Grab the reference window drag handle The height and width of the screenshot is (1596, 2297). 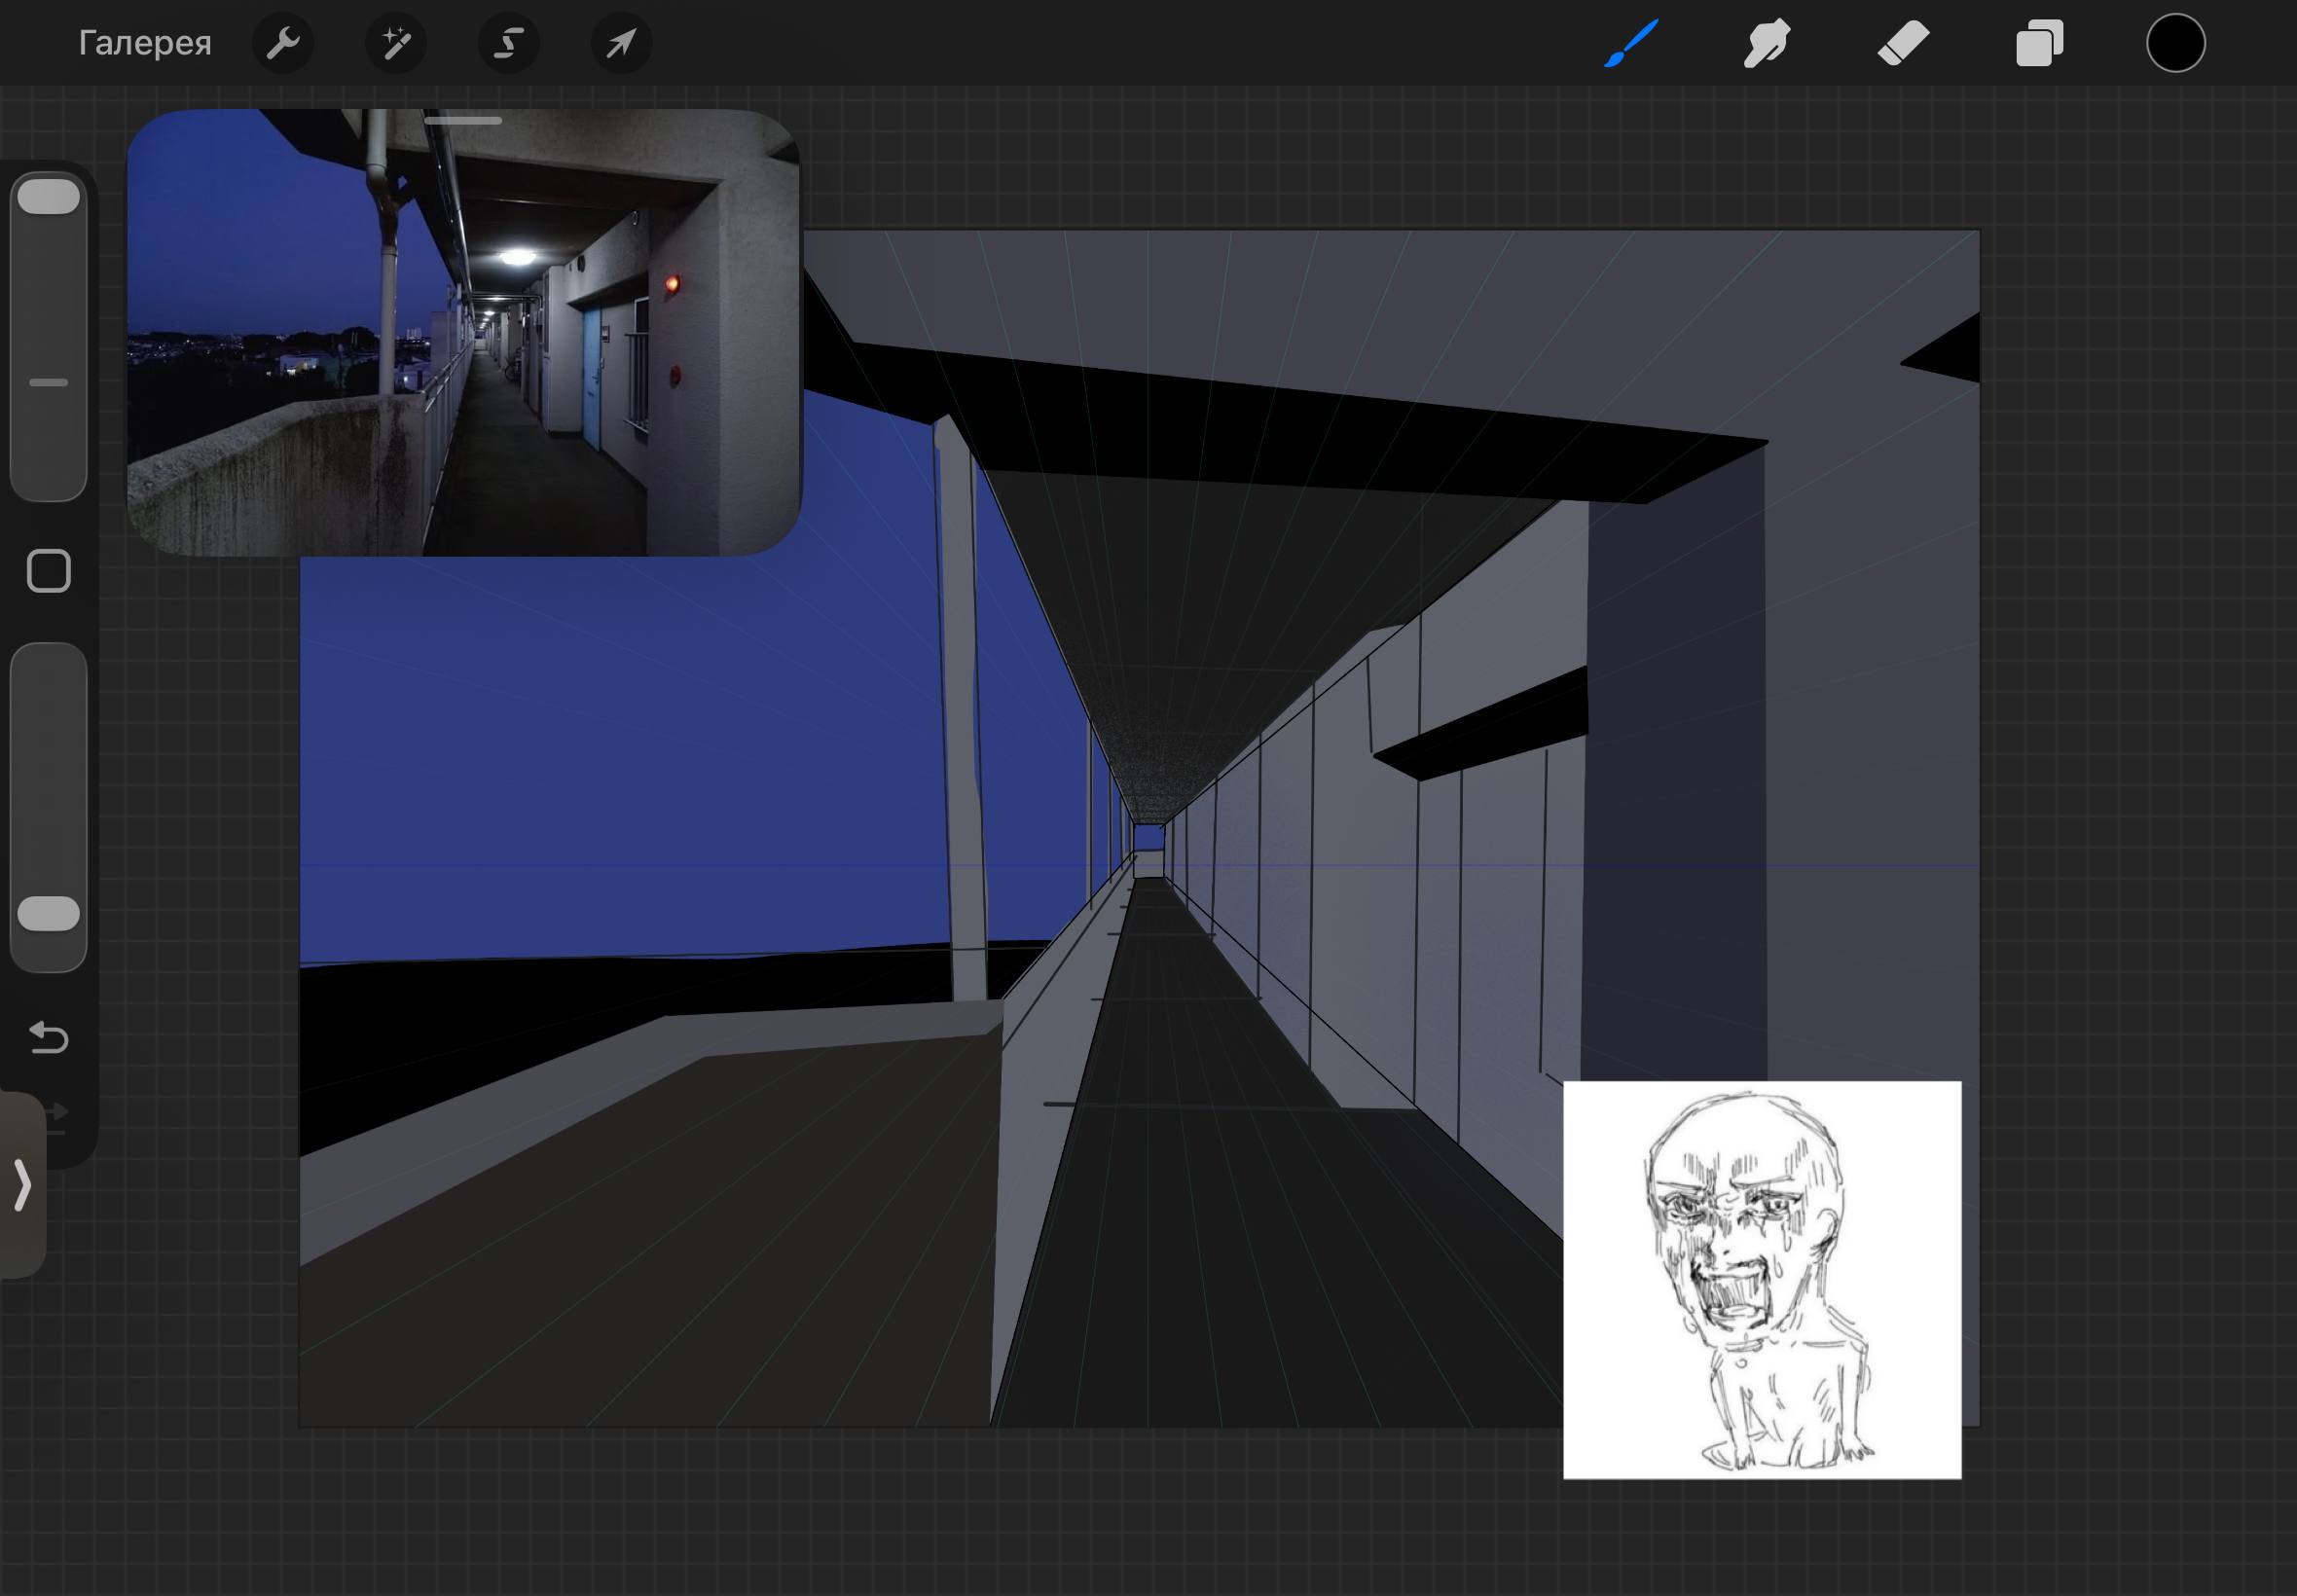tap(463, 121)
